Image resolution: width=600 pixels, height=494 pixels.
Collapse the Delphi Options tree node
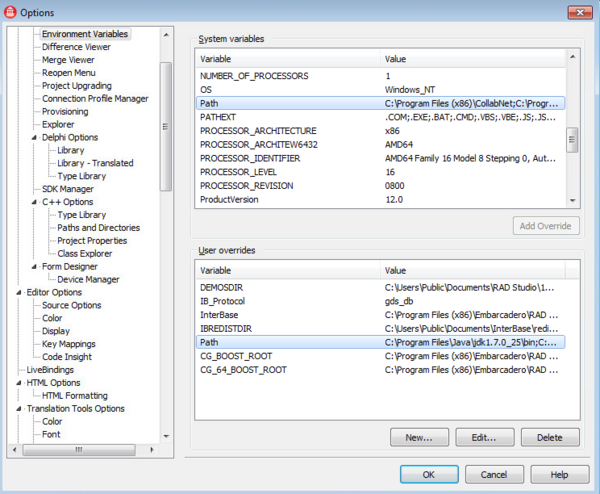tap(34, 137)
